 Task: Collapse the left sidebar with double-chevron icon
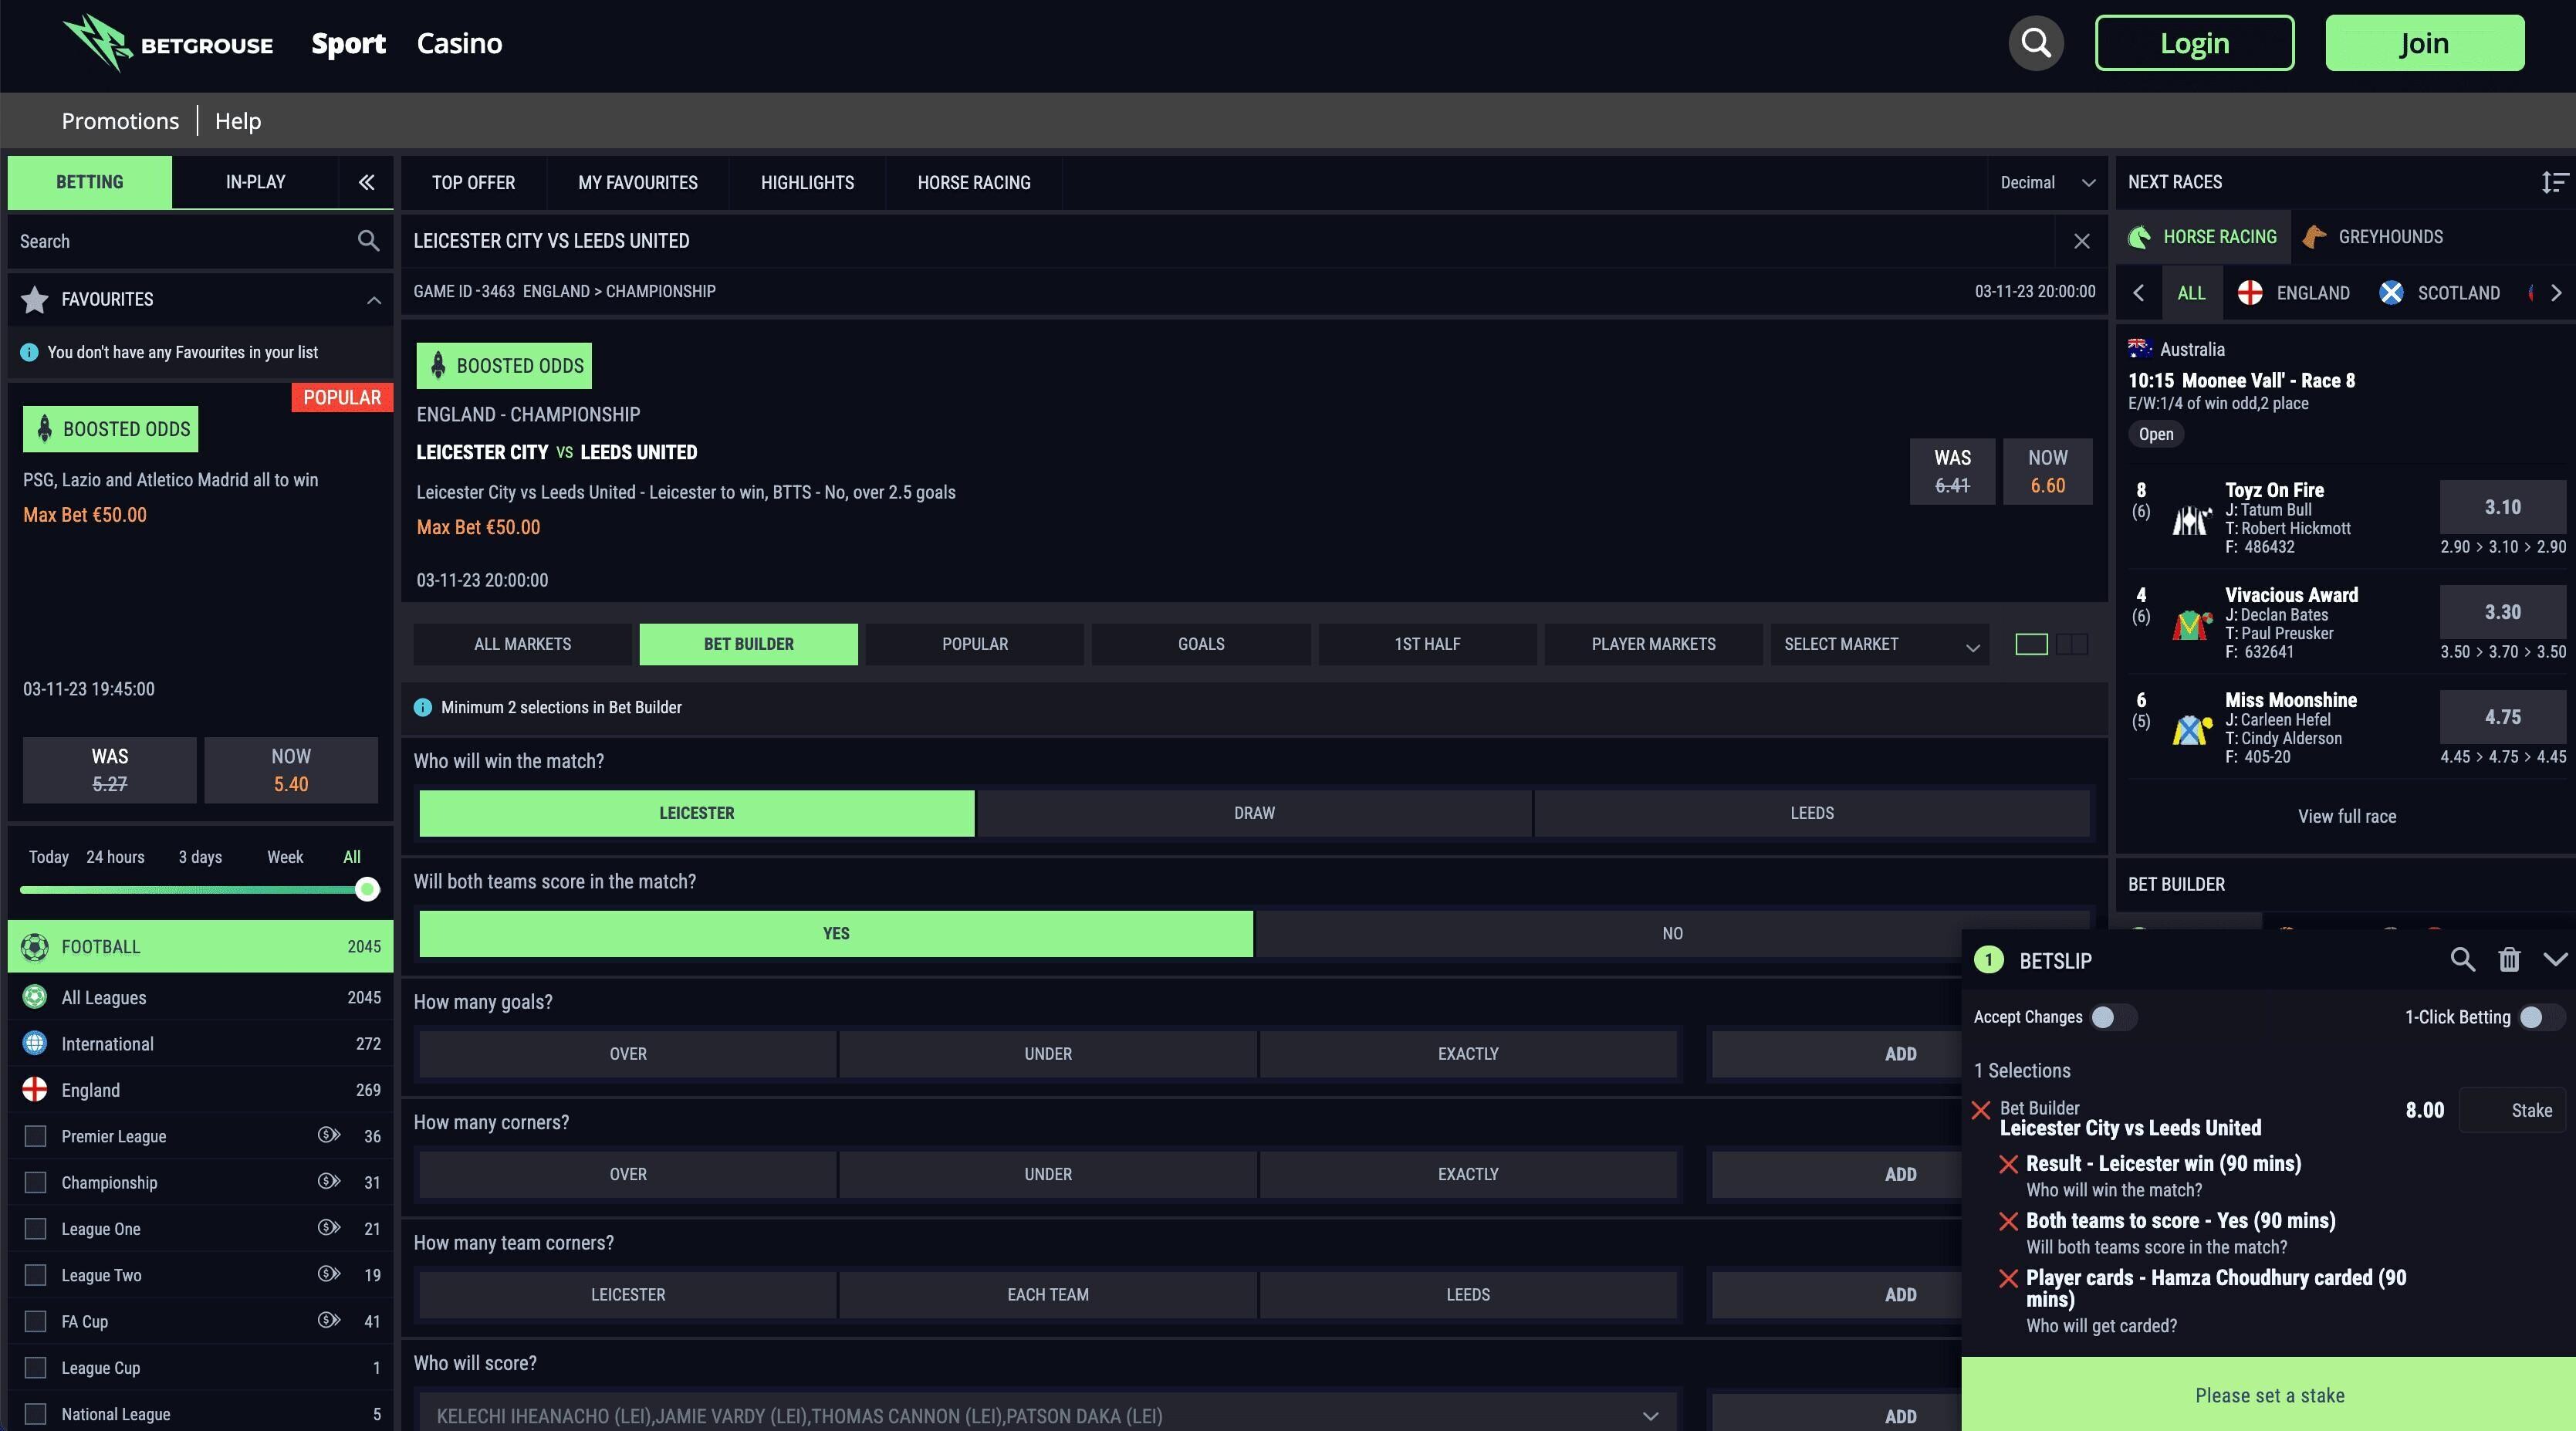click(366, 182)
